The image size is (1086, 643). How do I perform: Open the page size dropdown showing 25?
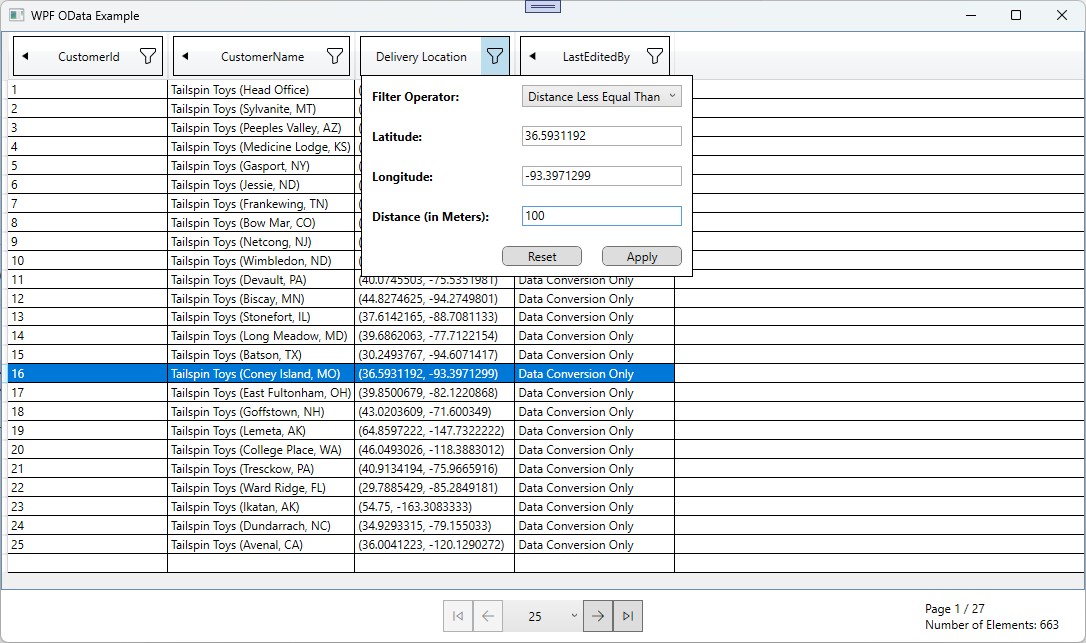543,616
